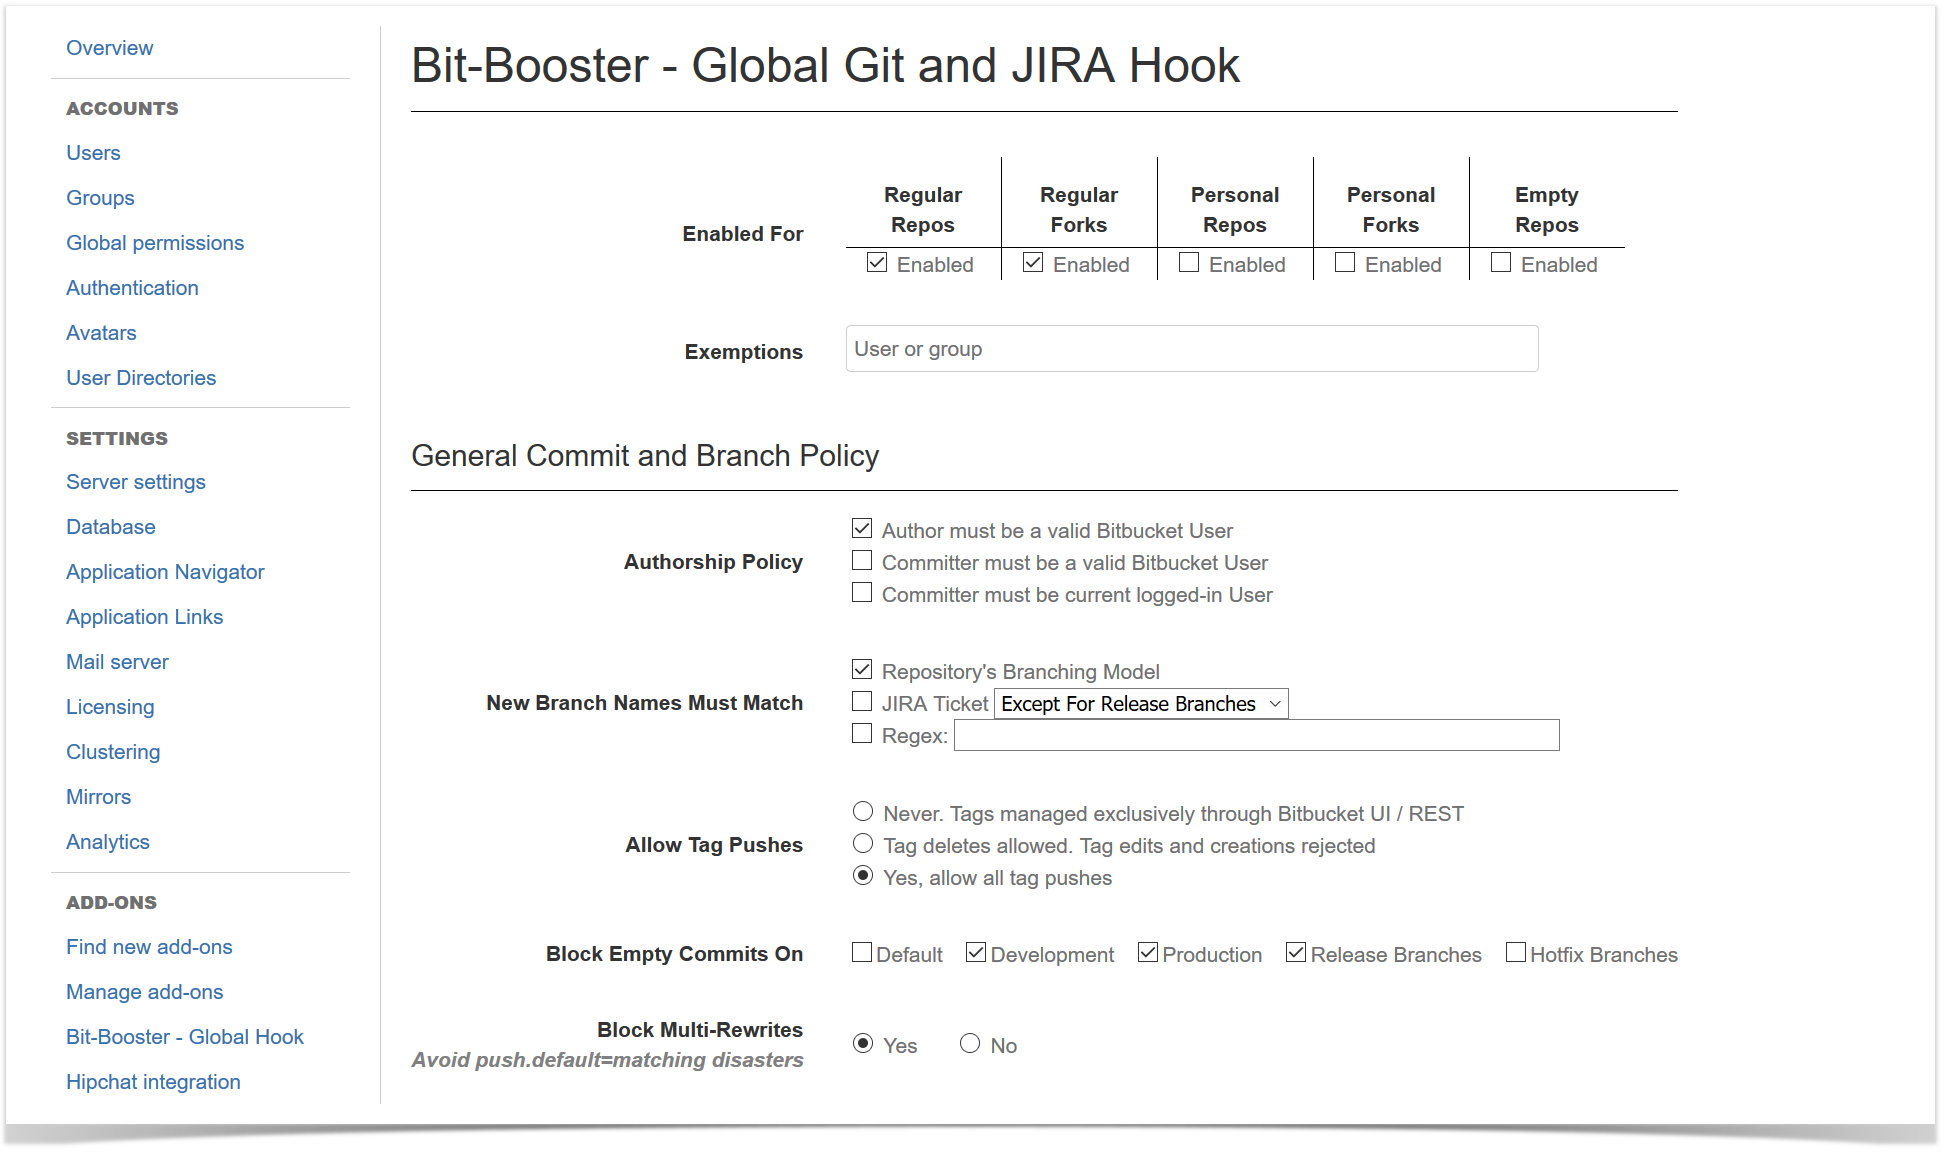
Task: Click the Exemptions user or group field
Action: click(1192, 349)
